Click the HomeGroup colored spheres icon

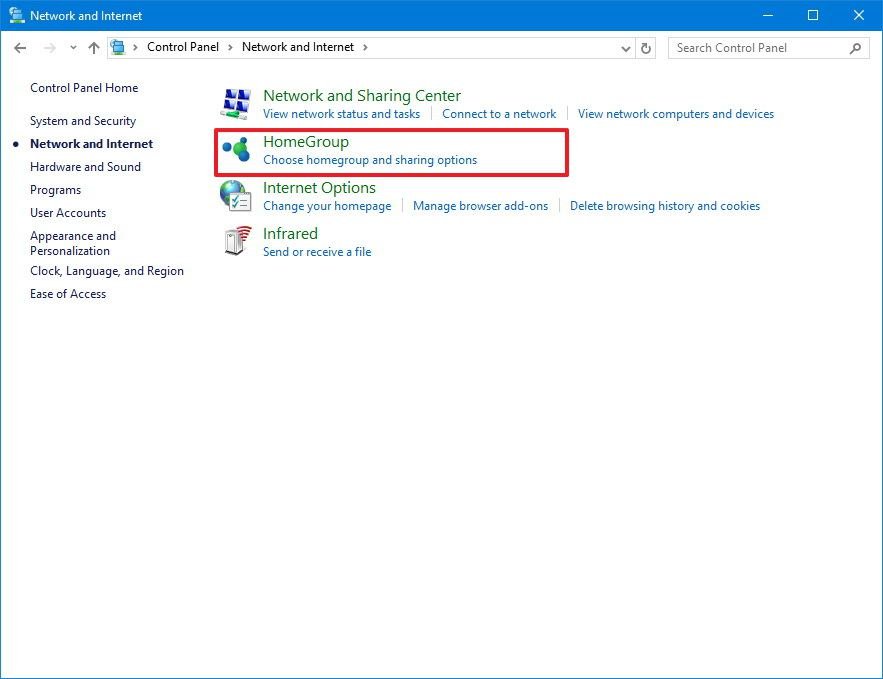click(x=236, y=150)
